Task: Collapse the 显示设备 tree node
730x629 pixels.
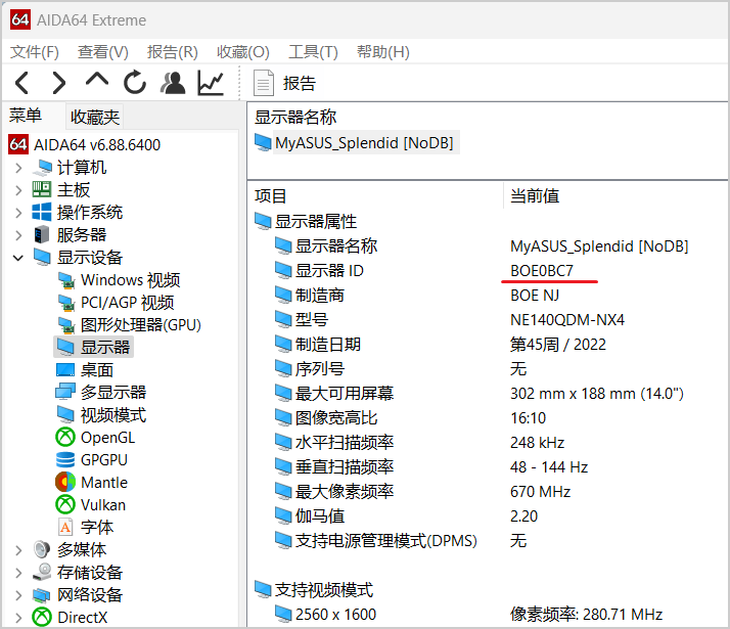Action: point(18,257)
